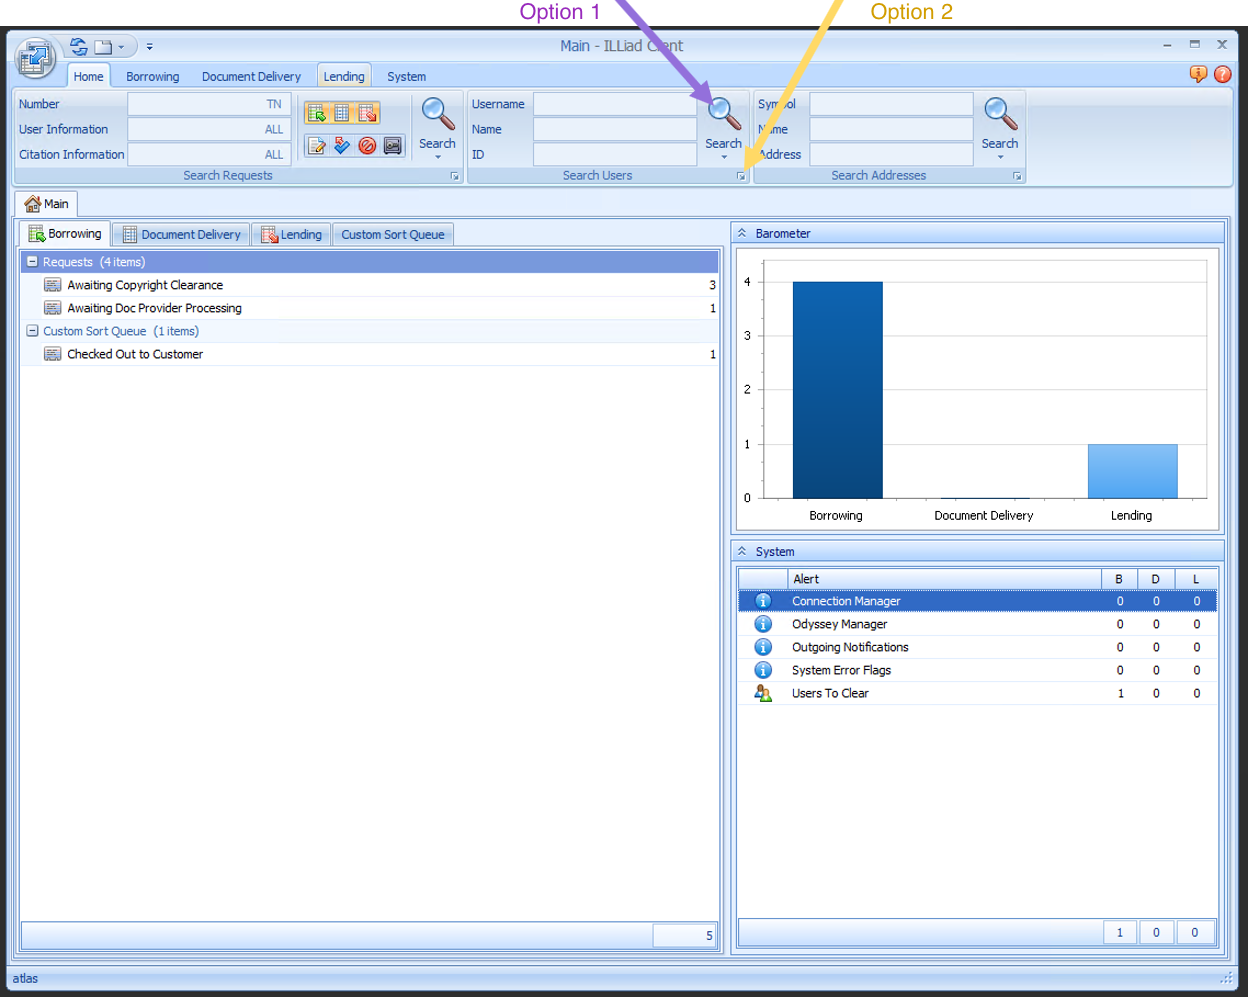Open Awaiting Copyright Clearance queue
The image size is (1251, 1004).
pos(145,285)
